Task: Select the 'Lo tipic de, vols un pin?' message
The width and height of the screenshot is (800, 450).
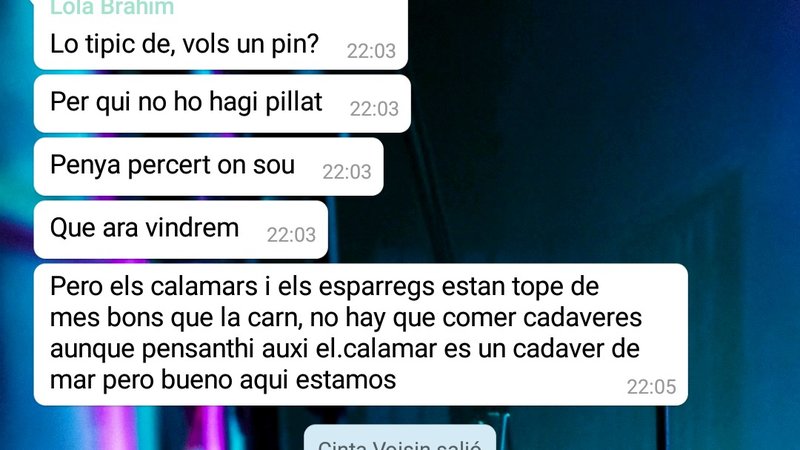Action: pyautogui.click(x=220, y=34)
